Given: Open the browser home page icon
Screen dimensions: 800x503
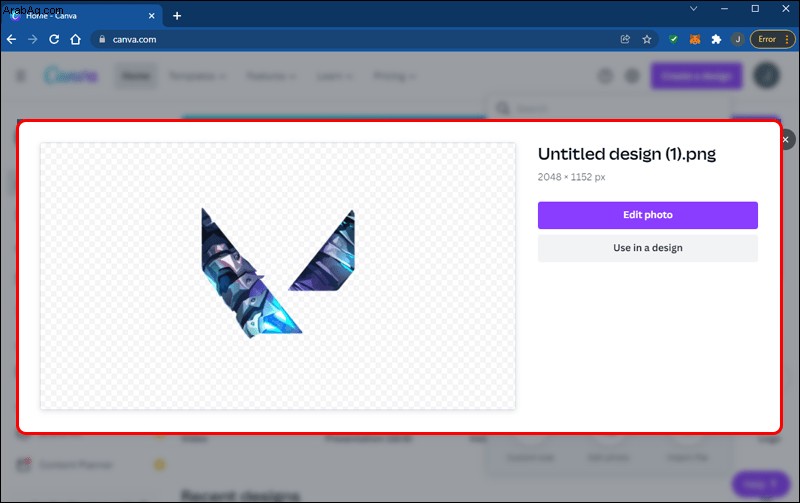Looking at the screenshot, I should (76, 39).
